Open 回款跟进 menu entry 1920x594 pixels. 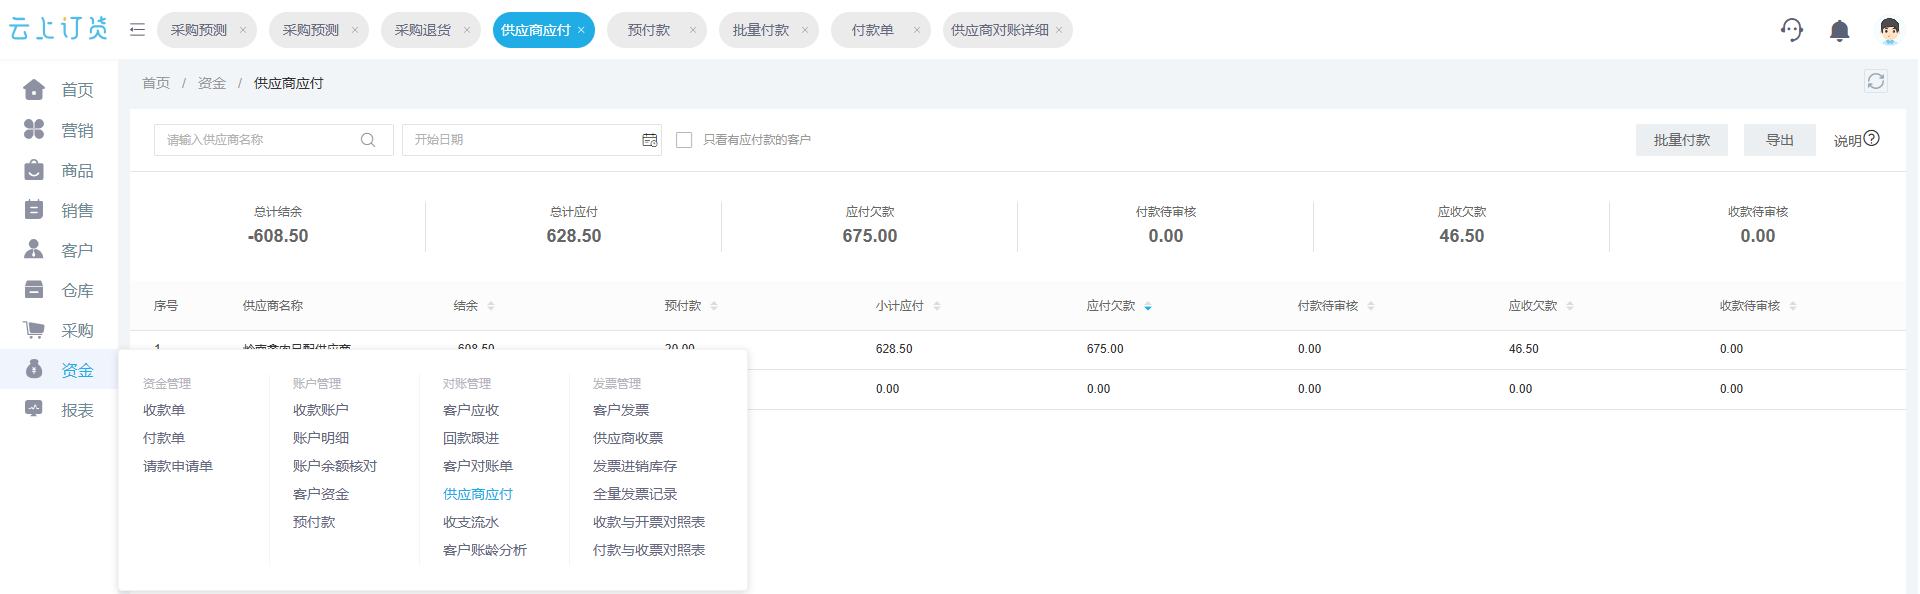pyautogui.click(x=471, y=438)
